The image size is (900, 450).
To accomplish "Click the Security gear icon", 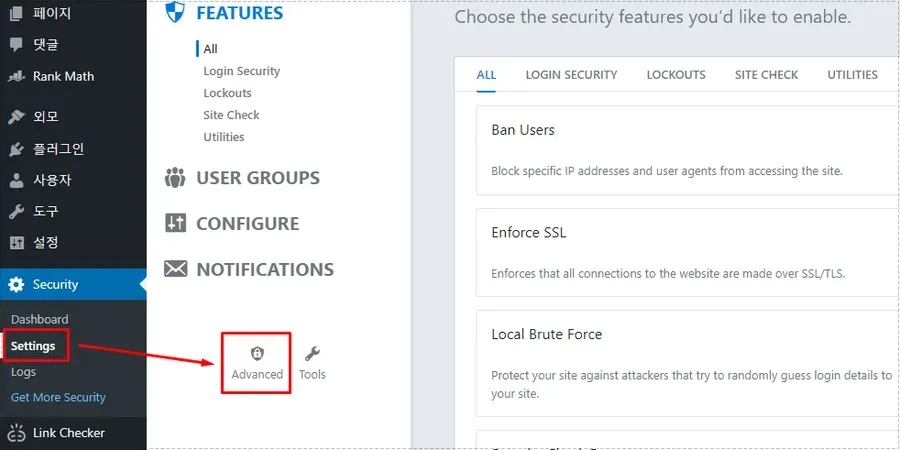I will pyautogui.click(x=17, y=285).
